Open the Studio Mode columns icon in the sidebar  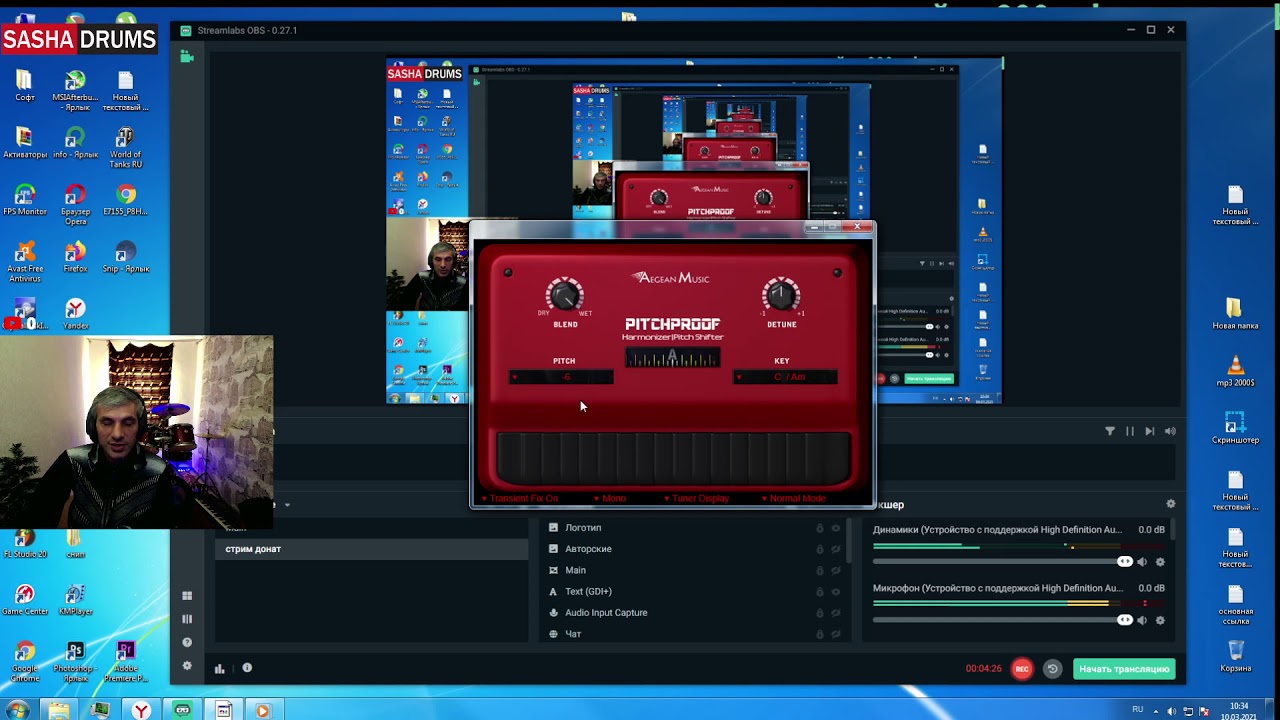click(x=186, y=619)
